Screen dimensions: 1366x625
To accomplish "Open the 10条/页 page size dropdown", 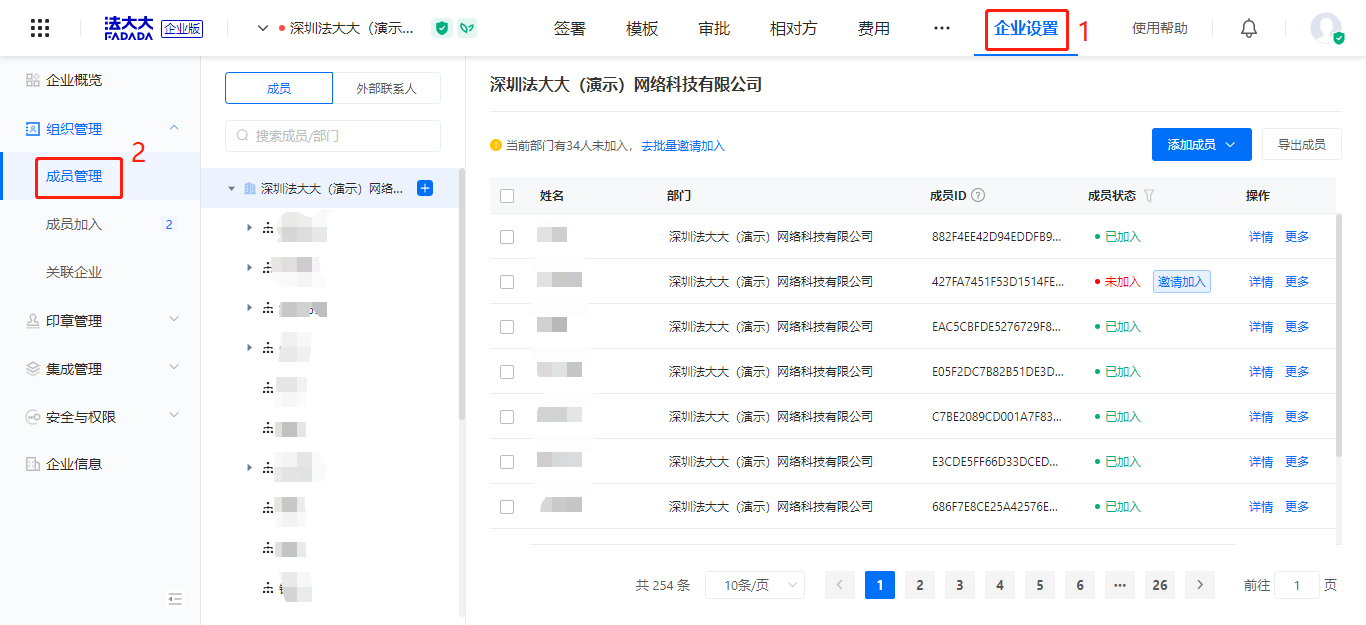I will [x=755, y=585].
